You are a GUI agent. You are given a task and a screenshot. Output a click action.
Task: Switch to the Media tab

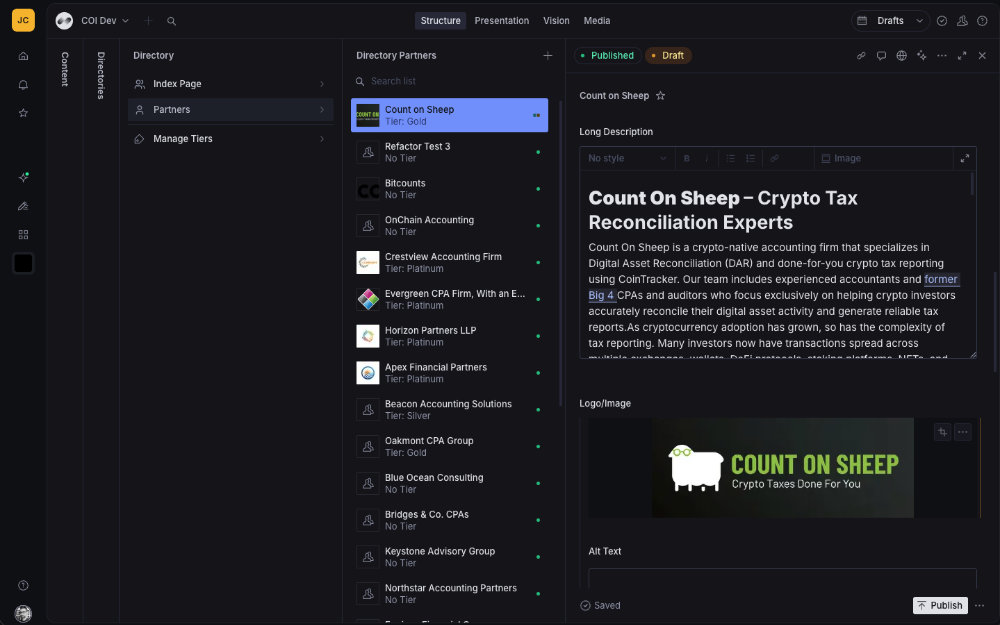[597, 21]
